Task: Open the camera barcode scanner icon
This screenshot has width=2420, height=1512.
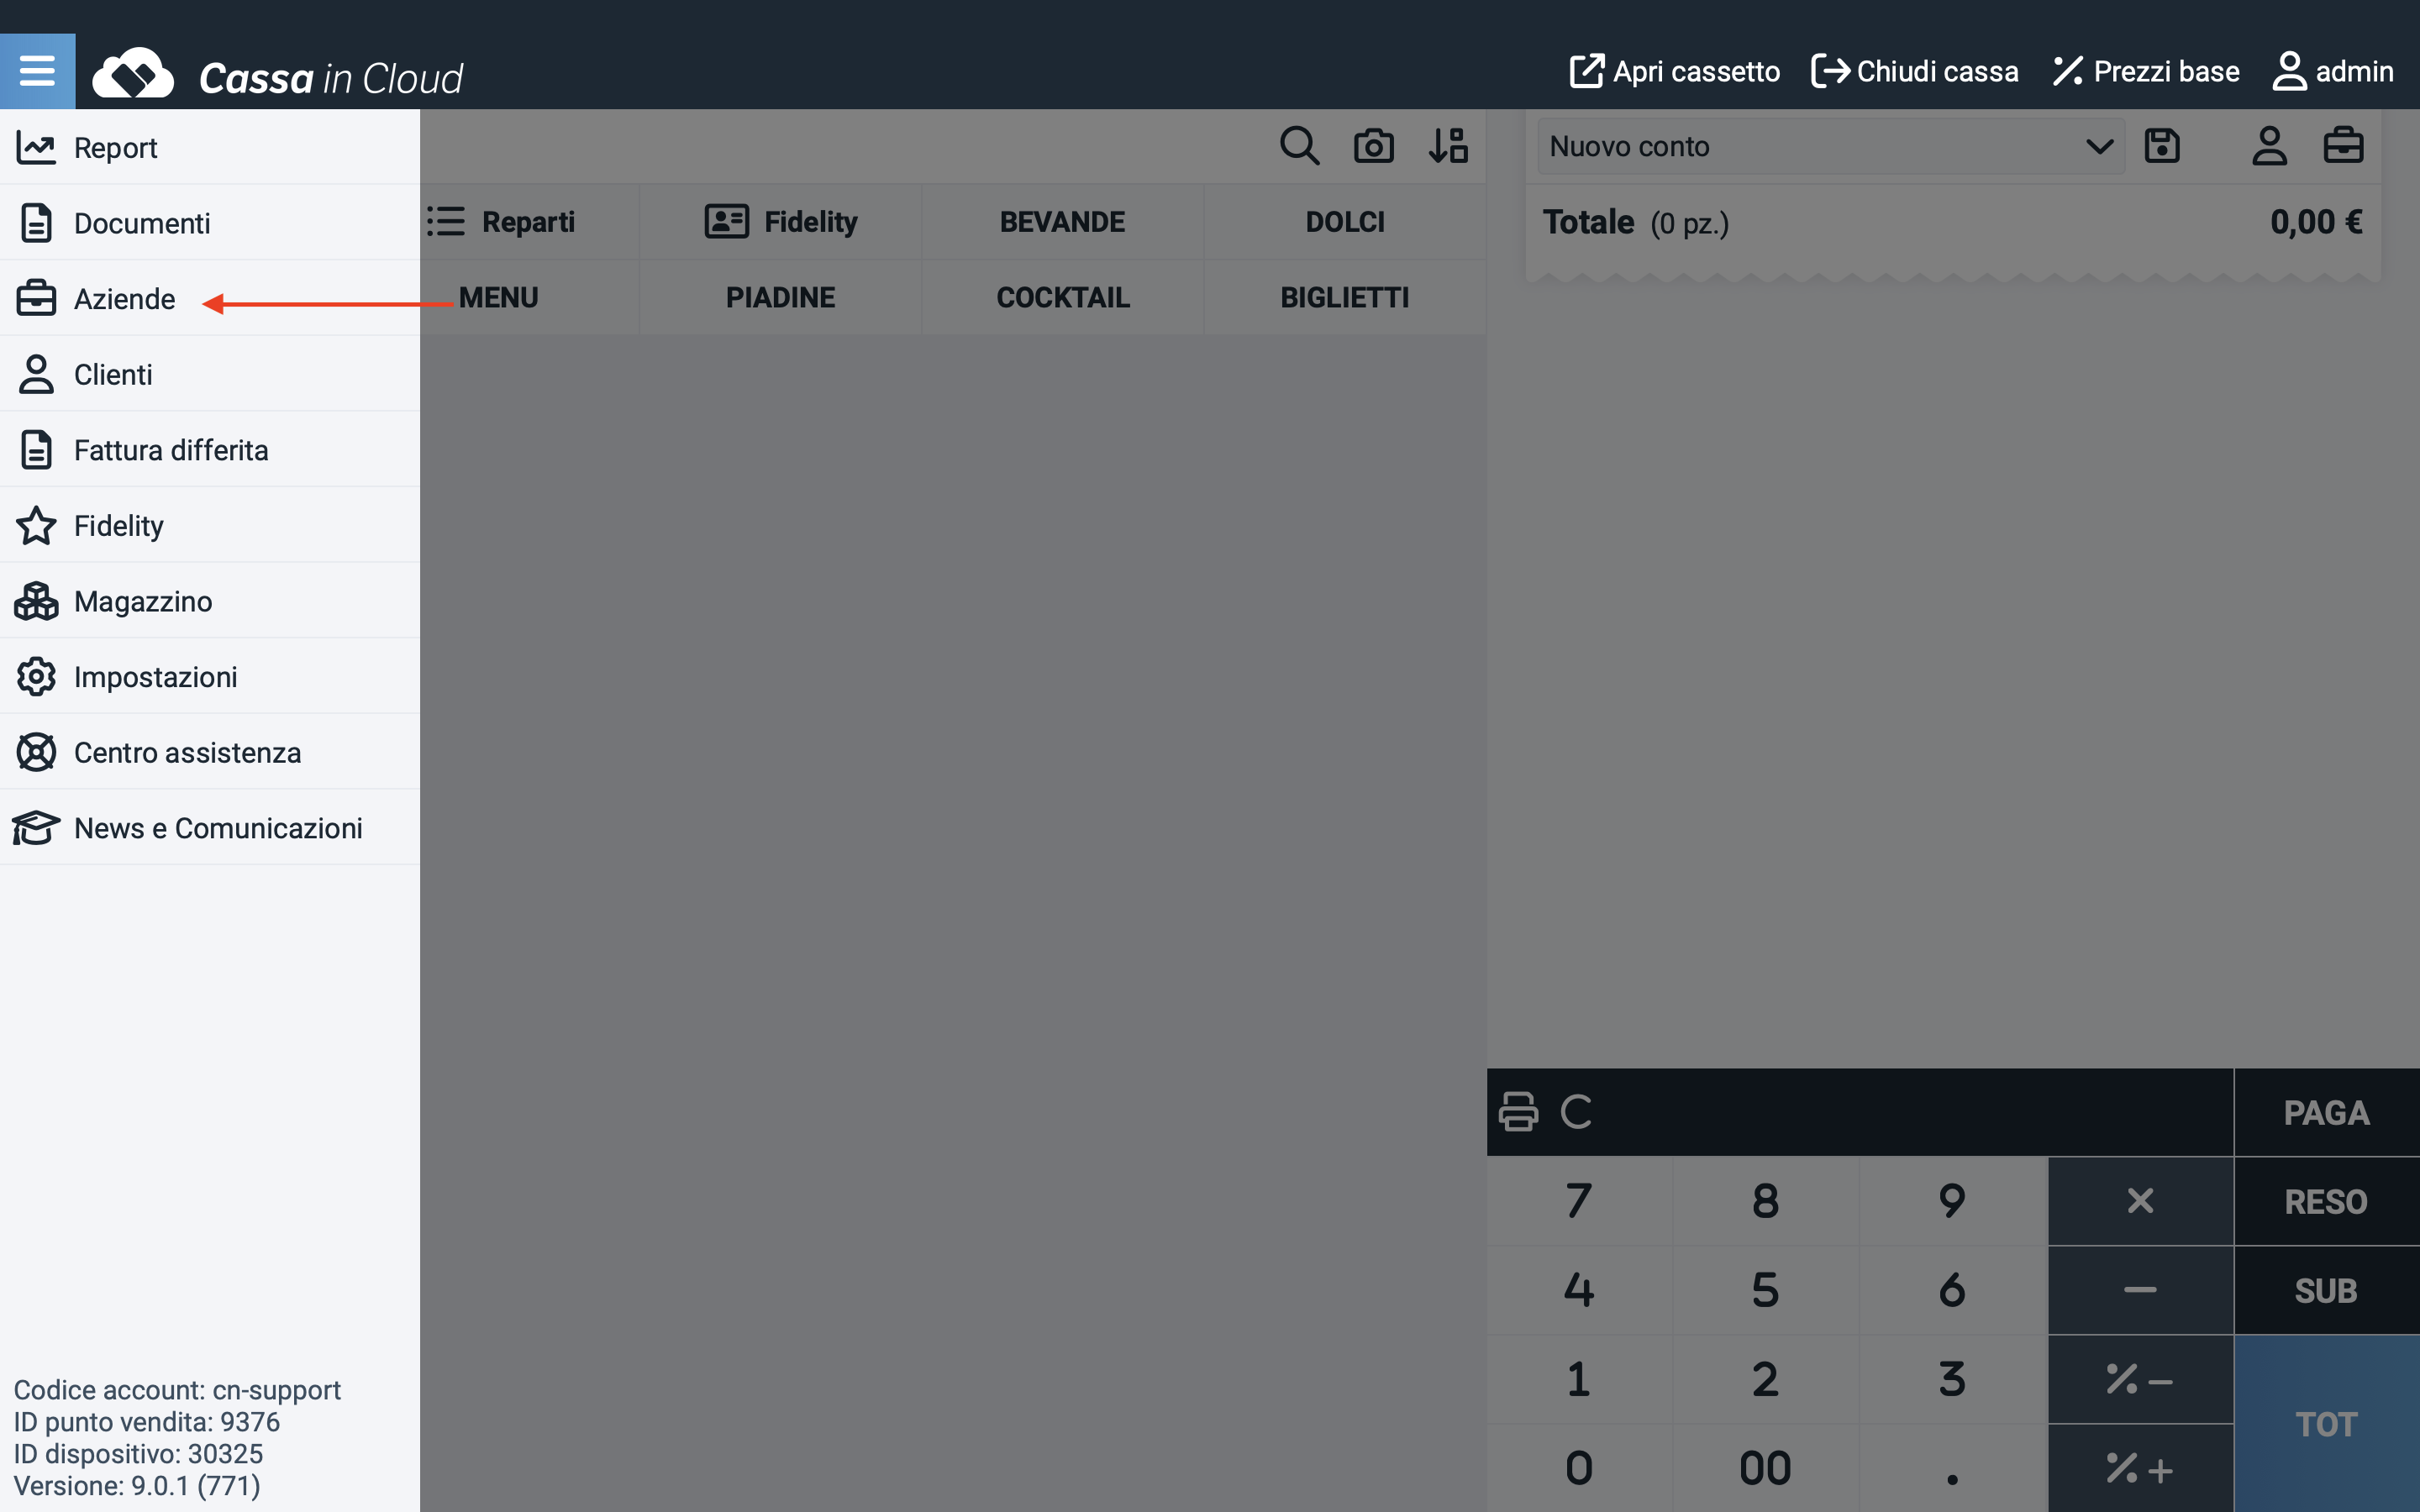Action: point(1373,146)
